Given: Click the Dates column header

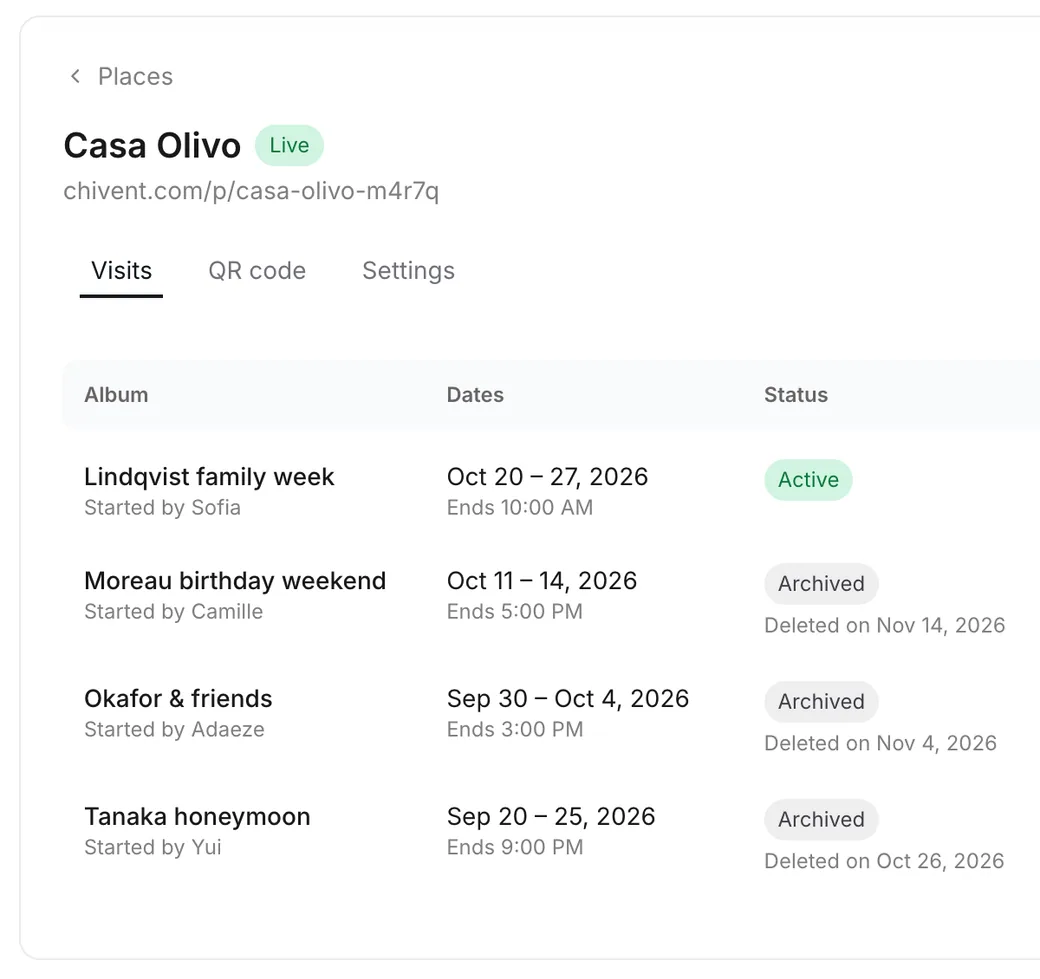Looking at the screenshot, I should click(x=475, y=395).
